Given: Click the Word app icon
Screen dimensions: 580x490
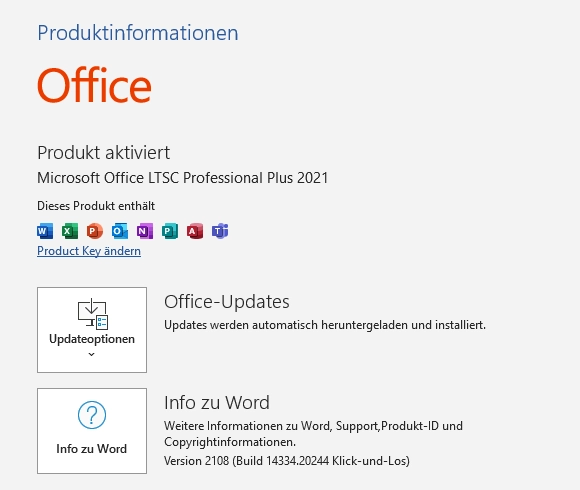Looking at the screenshot, I should click(45, 231).
